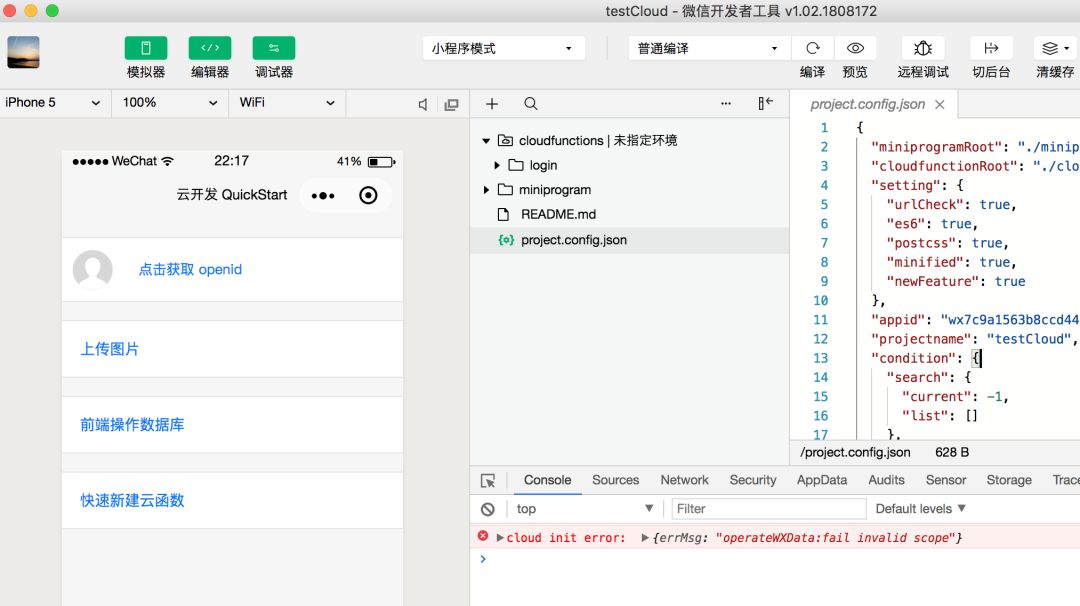The height and width of the screenshot is (606, 1080).
Task: Click the "projectname" key in editor
Action: tap(920, 339)
